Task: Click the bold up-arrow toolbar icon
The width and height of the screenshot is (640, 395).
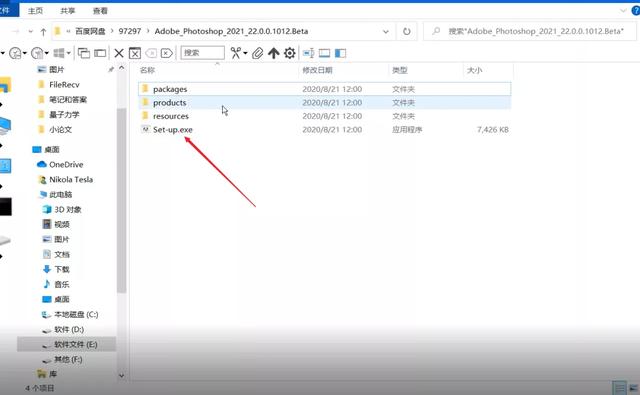Action: click(x=273, y=53)
